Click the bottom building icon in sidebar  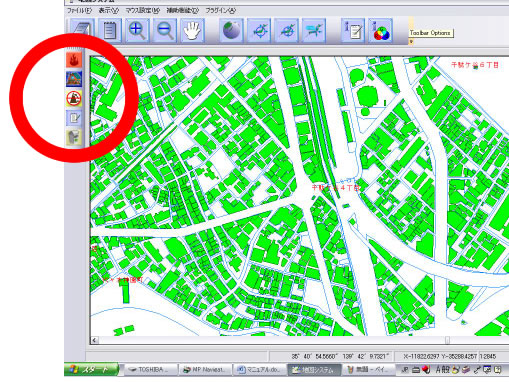click(x=74, y=137)
